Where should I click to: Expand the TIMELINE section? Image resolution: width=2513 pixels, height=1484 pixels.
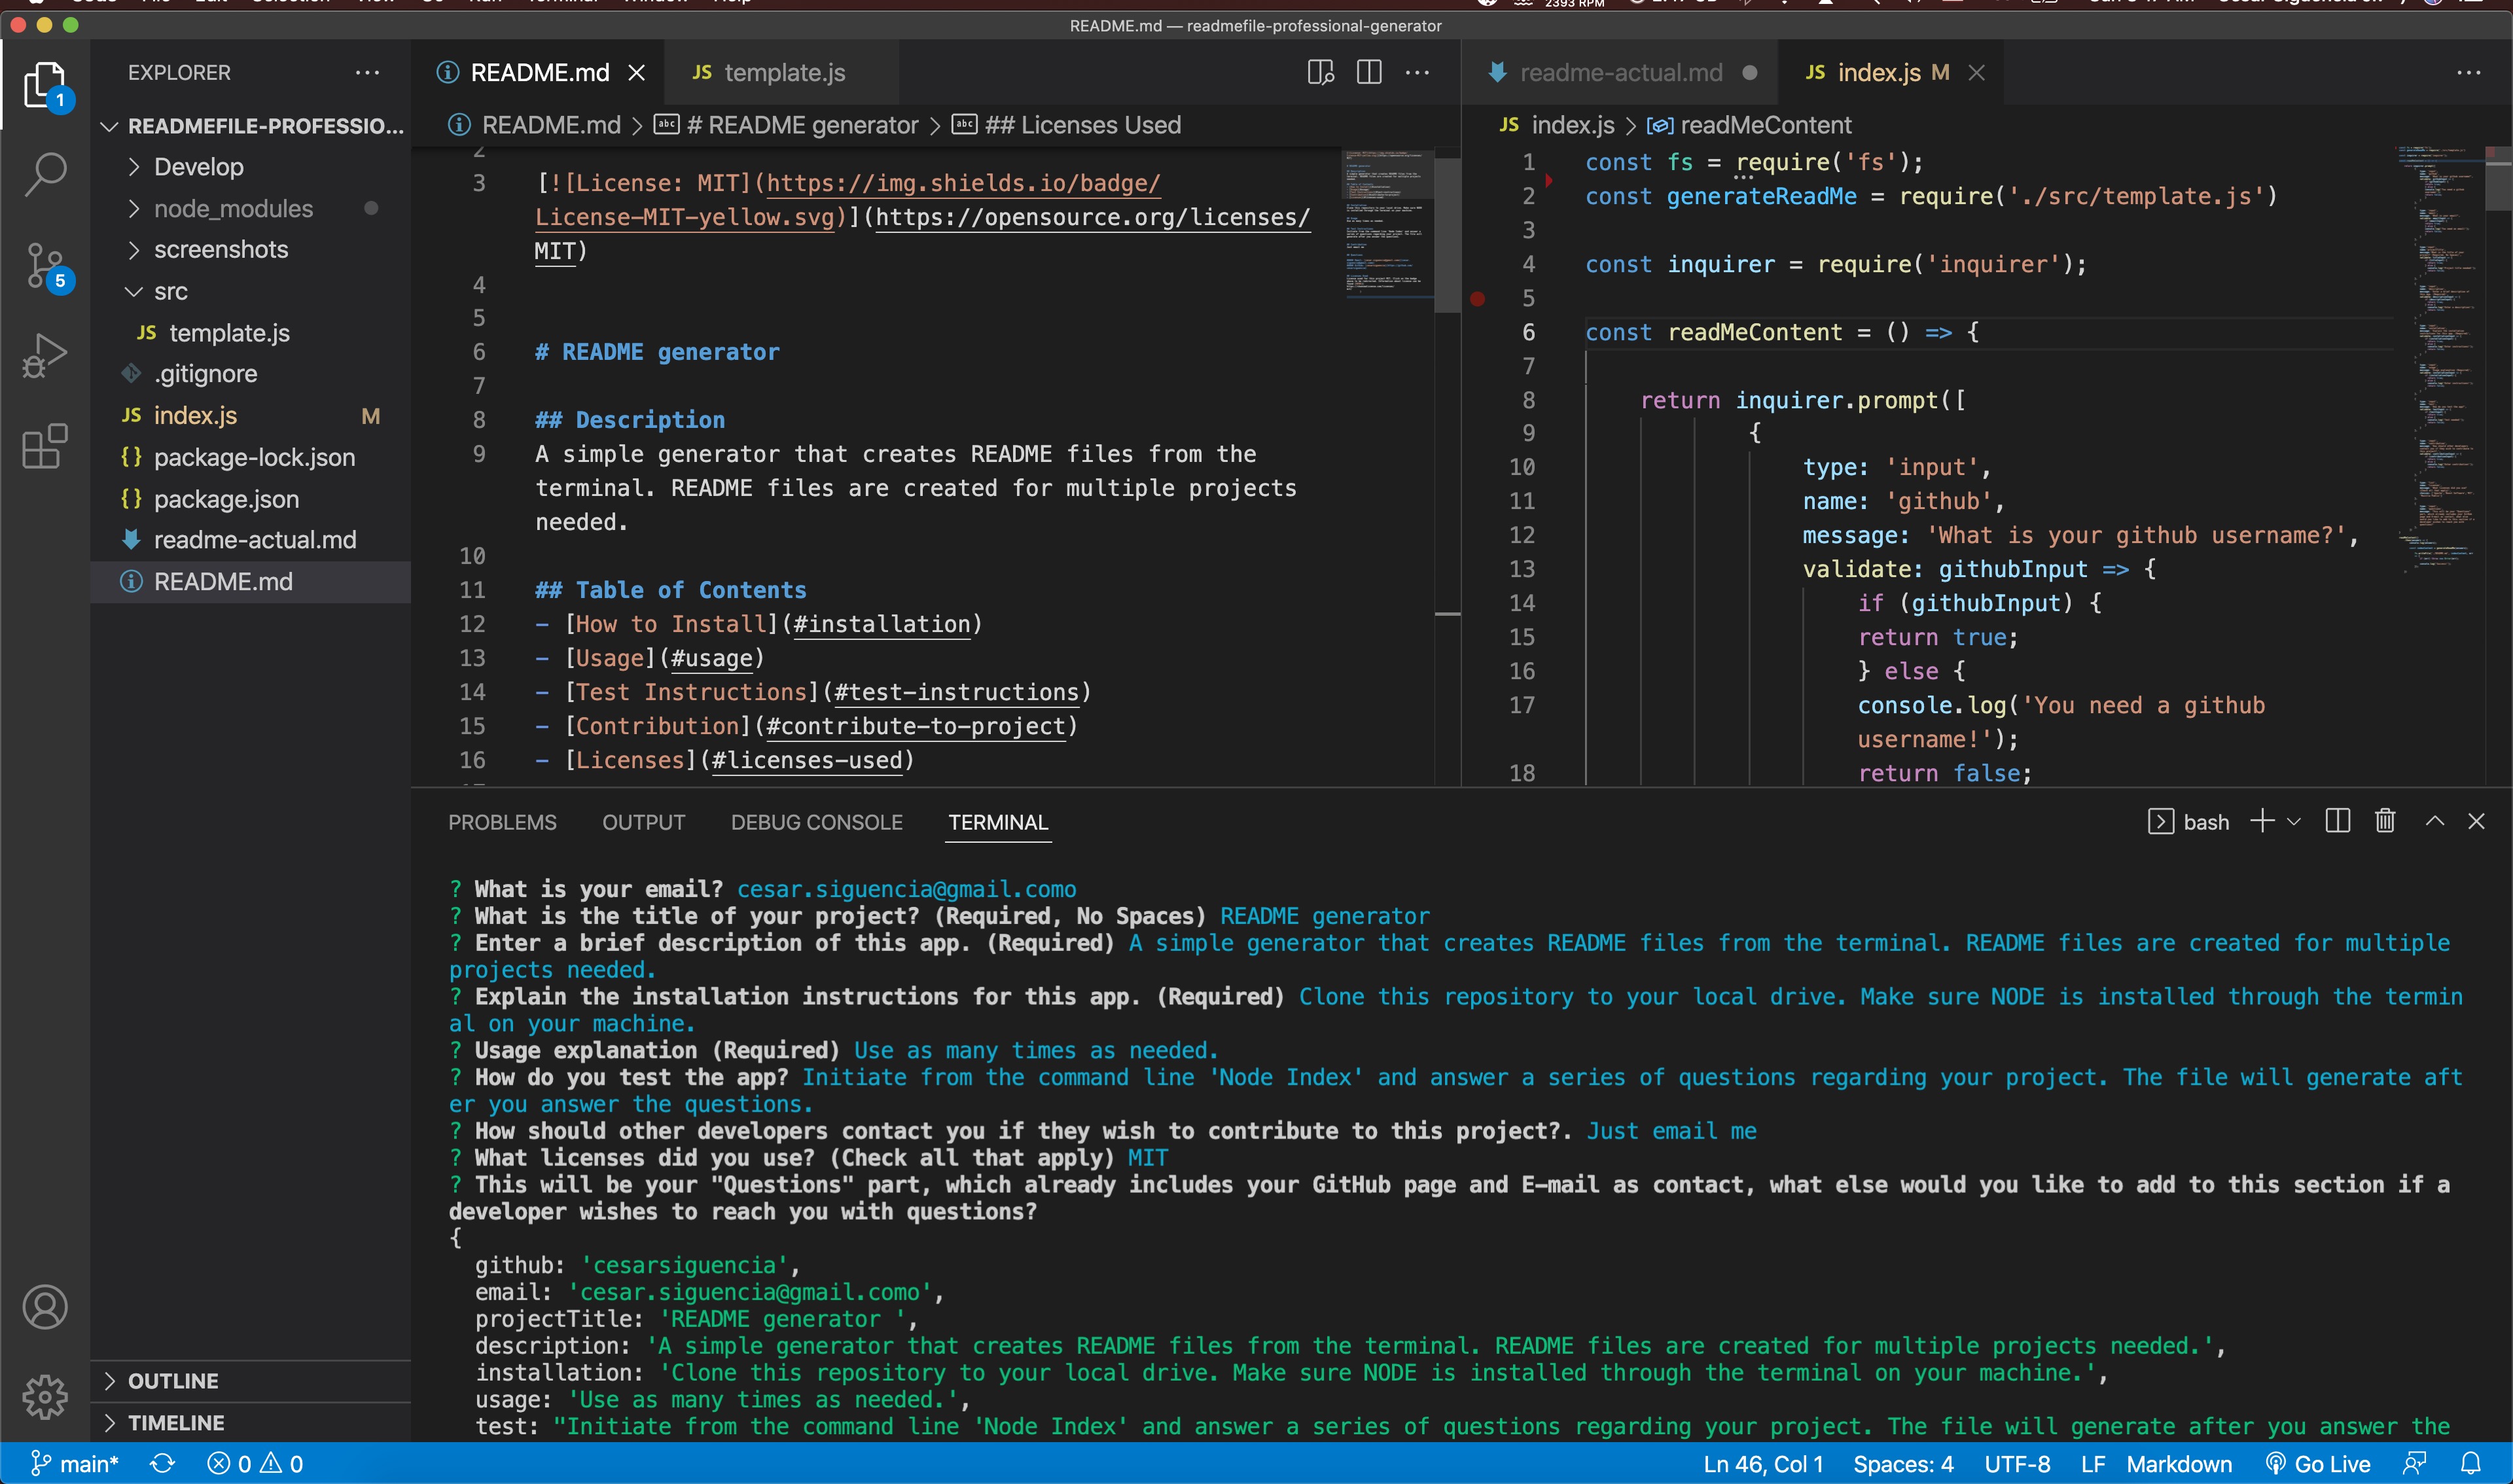pyautogui.click(x=250, y=1422)
